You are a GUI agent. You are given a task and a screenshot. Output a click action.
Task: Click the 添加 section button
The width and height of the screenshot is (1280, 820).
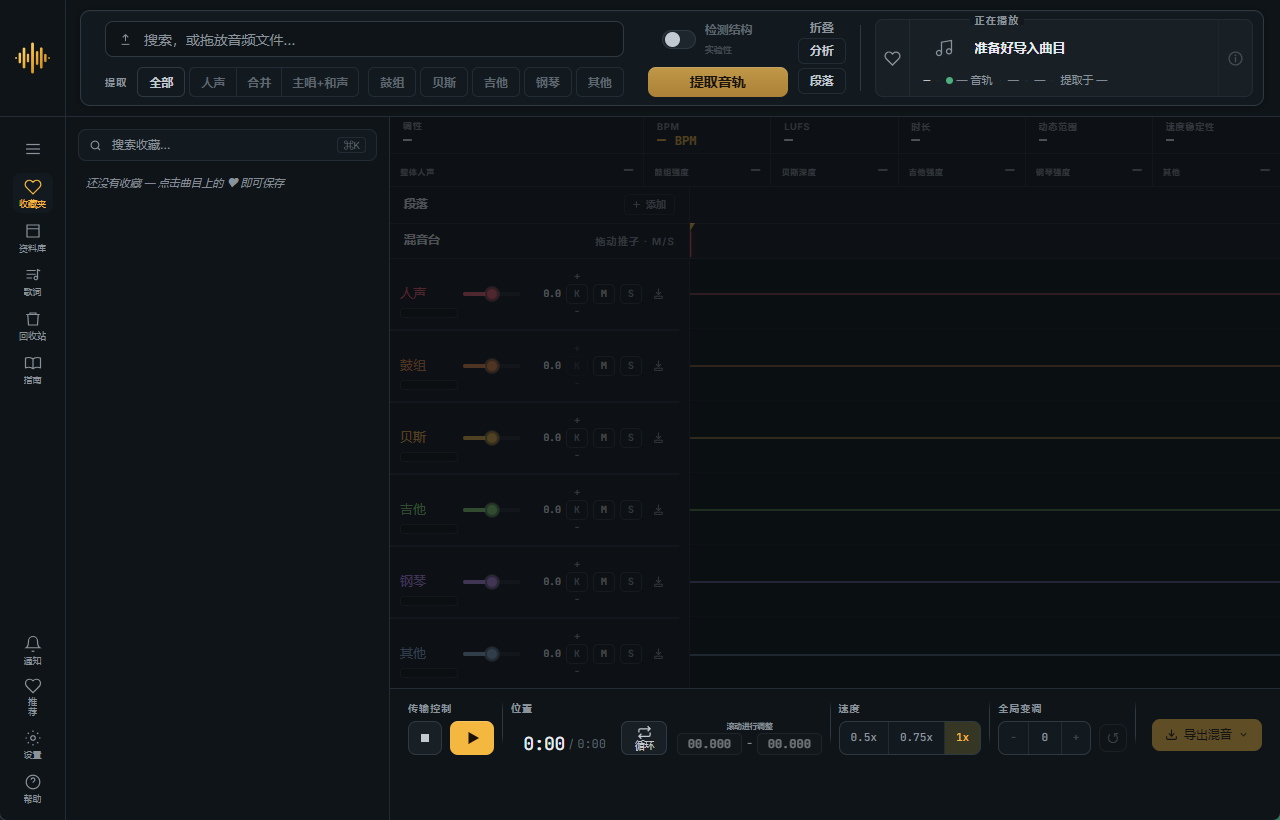(x=649, y=204)
